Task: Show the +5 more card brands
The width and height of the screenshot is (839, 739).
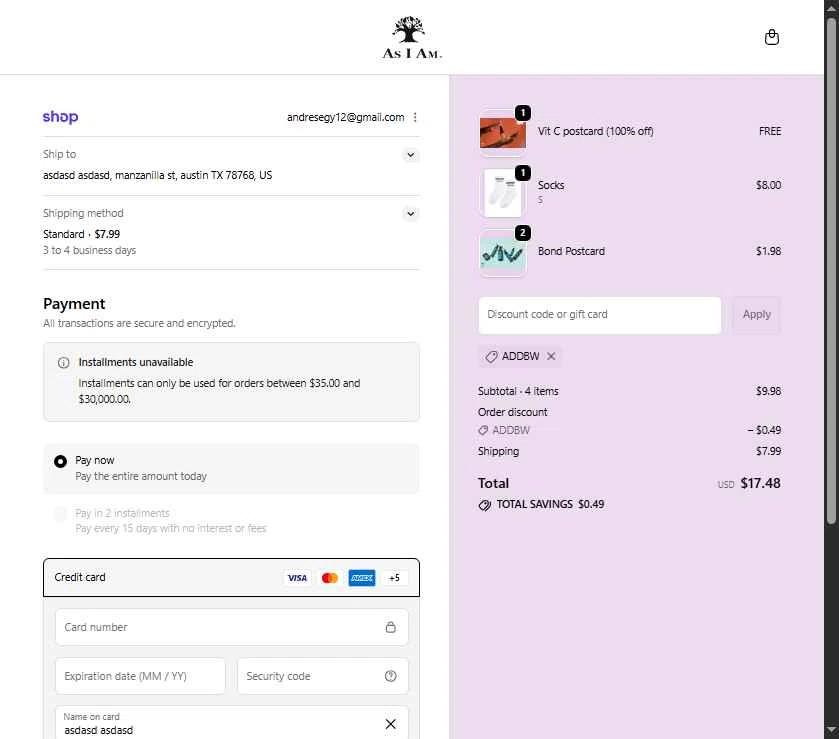Action: 394,578
